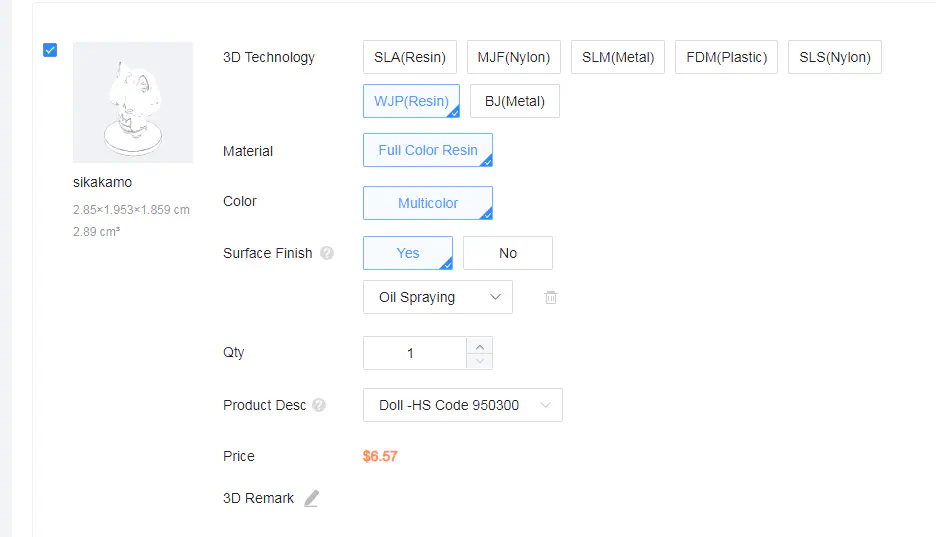Set Surface Finish to Yes
936x537 pixels.
408,253
